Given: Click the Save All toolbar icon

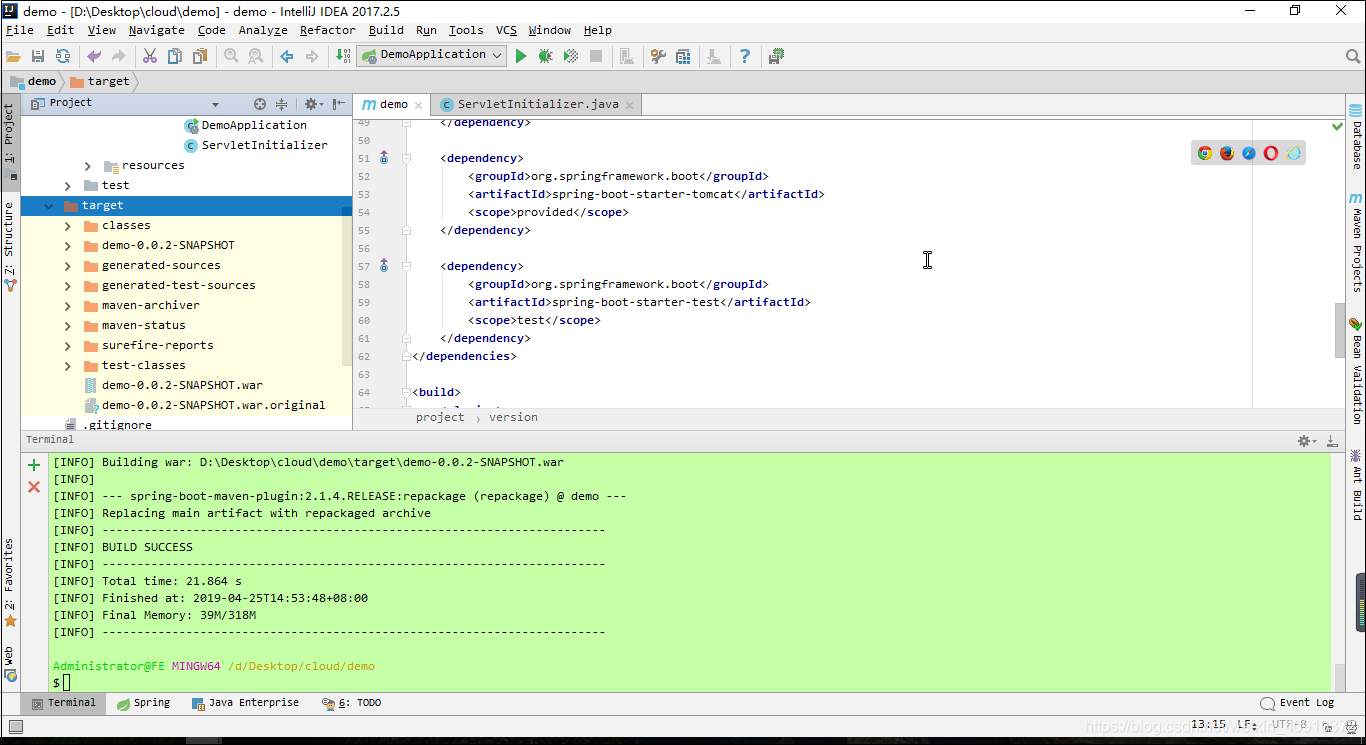Looking at the screenshot, I should coord(38,56).
